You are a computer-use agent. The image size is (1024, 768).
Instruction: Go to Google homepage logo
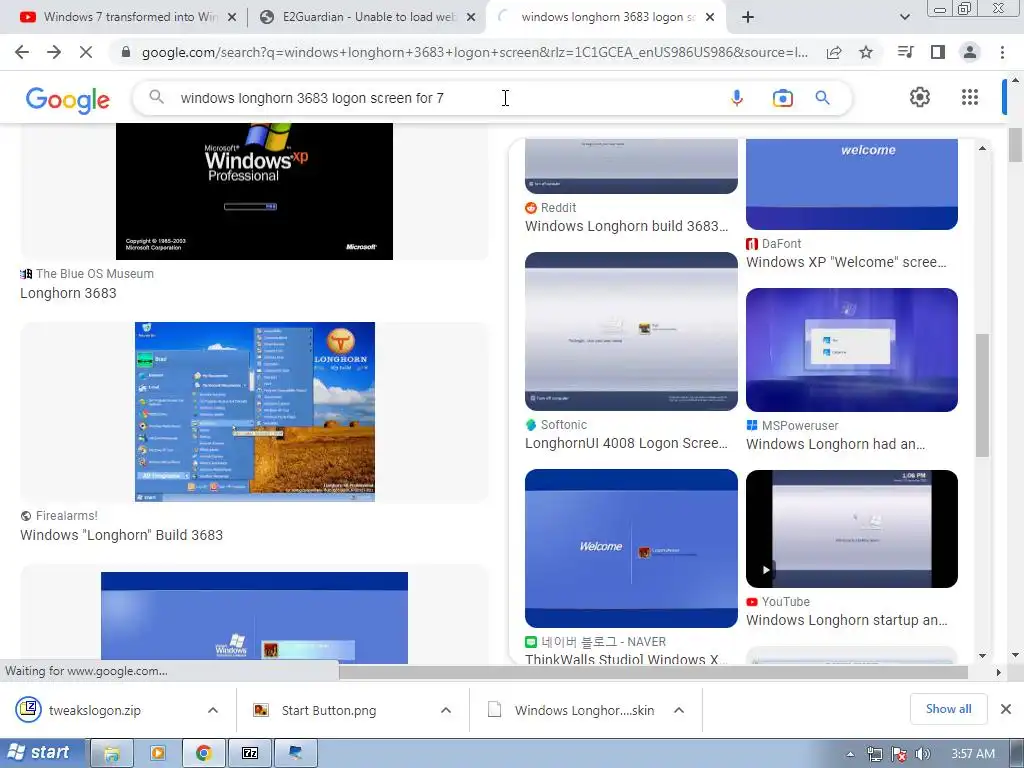(x=68, y=99)
